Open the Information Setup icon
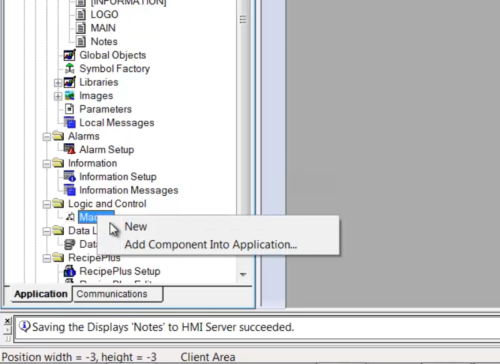Screen dimensions: 500x364 coord(69,176)
